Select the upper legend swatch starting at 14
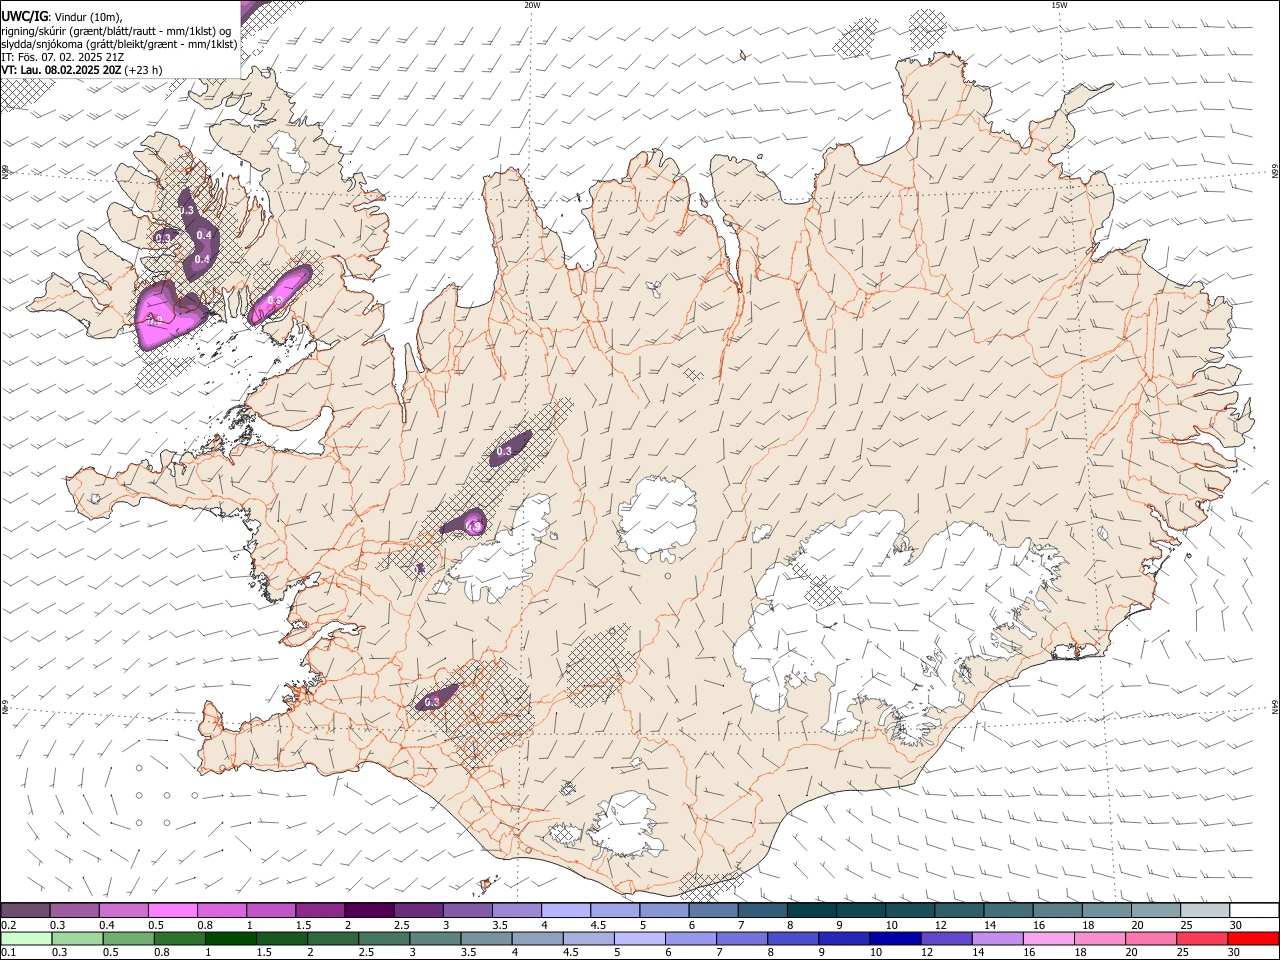 pyautogui.click(x=1008, y=910)
